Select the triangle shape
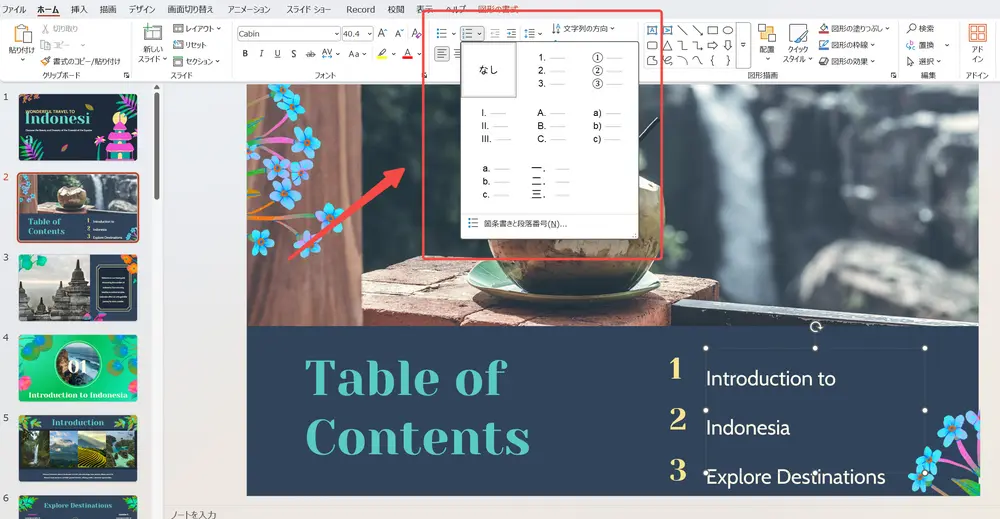1000x519 pixels. point(667,45)
